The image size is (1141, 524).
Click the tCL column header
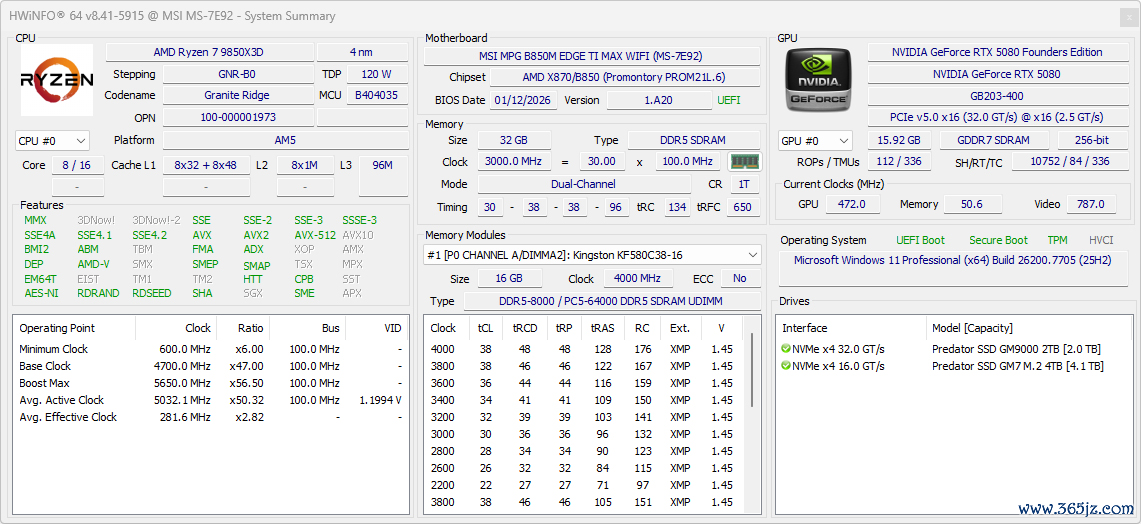[485, 328]
